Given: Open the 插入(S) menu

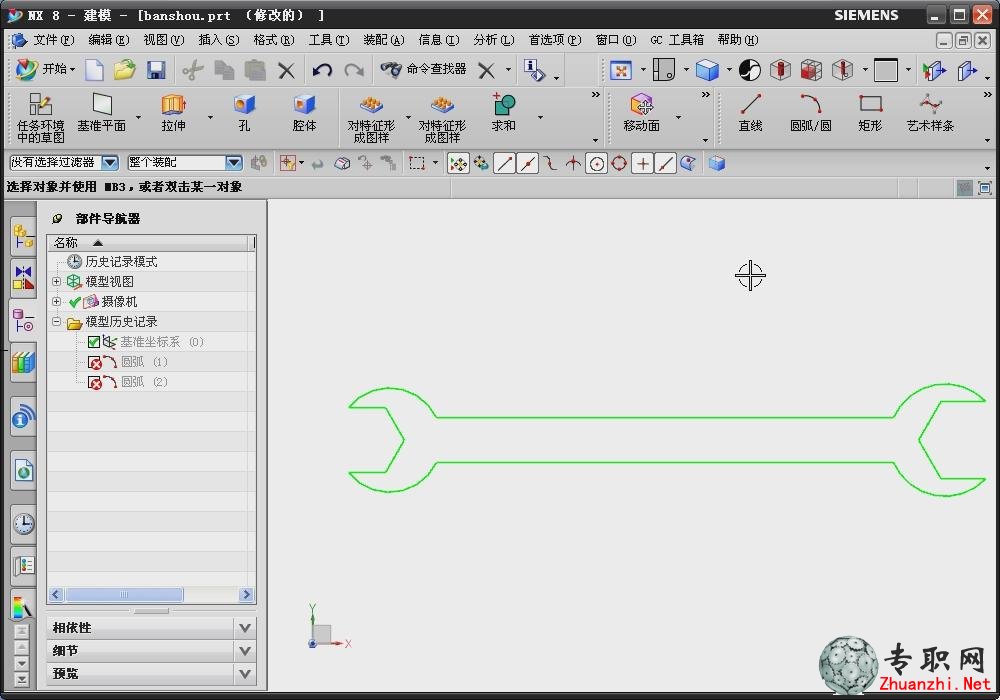Looking at the screenshot, I should click(219, 40).
